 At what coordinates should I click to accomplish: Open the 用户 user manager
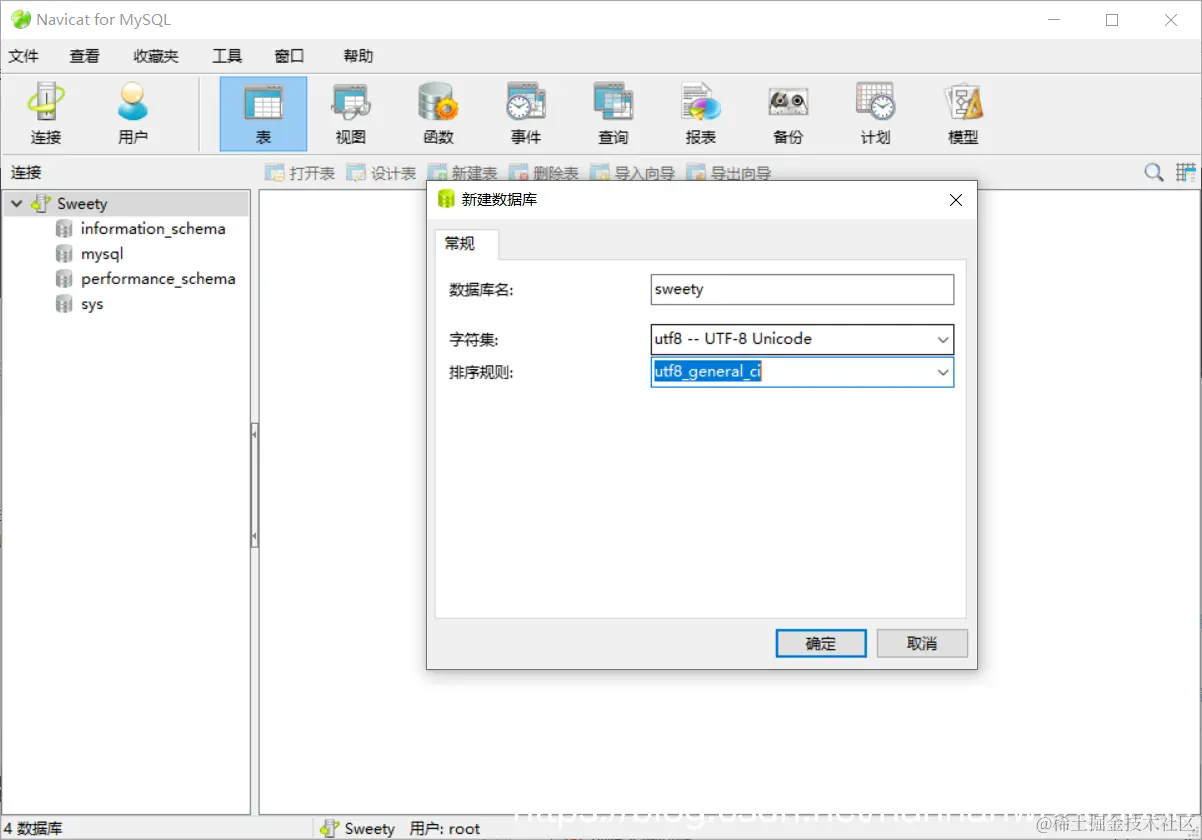pyautogui.click(x=133, y=114)
